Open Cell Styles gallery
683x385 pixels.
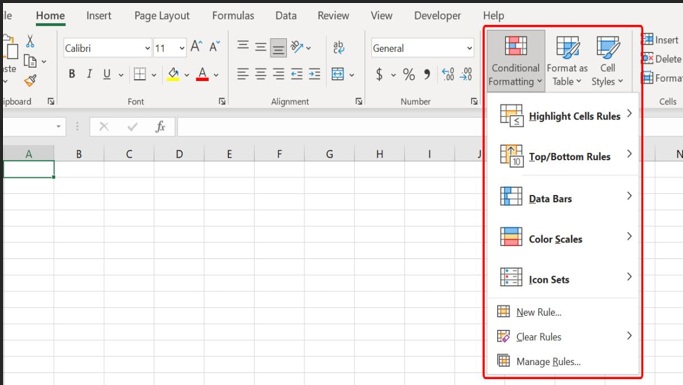coord(608,61)
